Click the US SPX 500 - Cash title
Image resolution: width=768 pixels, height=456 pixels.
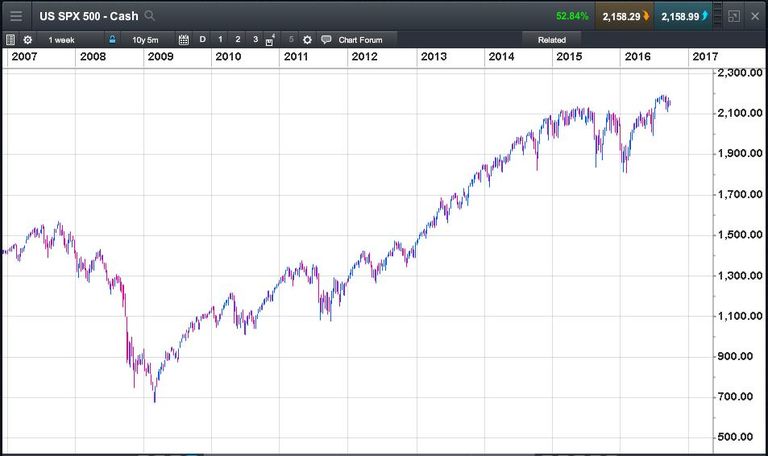tap(89, 16)
